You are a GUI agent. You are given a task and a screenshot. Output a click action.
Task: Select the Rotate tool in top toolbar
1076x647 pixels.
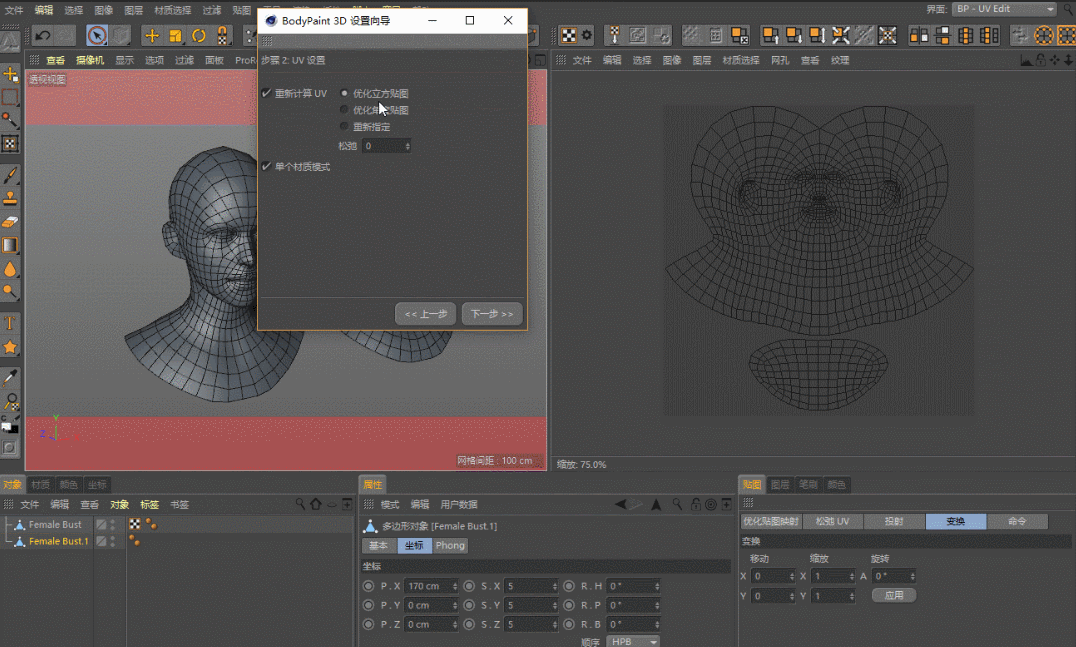[x=199, y=36]
